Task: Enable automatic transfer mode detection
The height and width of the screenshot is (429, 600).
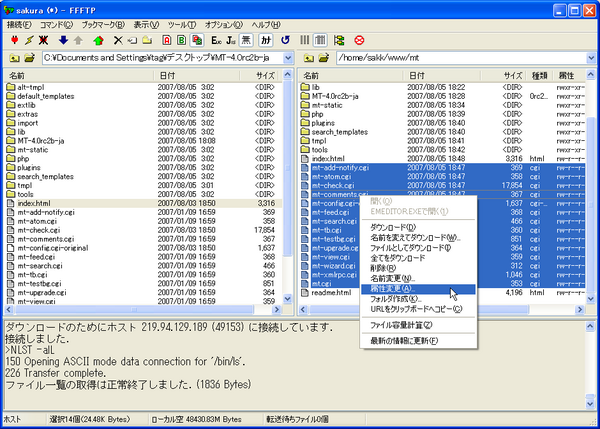Action: (197, 40)
